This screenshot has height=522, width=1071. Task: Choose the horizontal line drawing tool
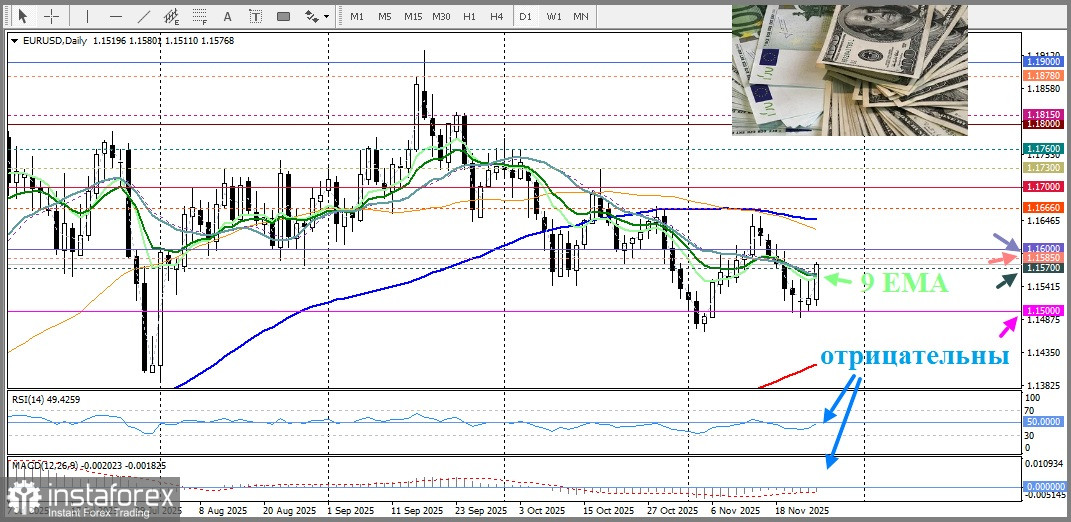116,16
